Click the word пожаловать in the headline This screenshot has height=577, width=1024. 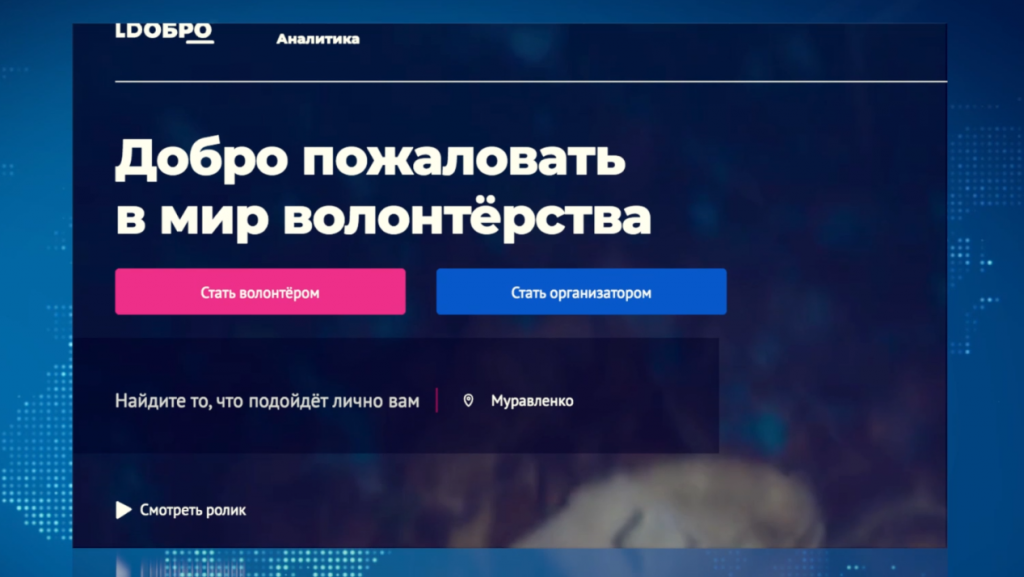point(464,160)
